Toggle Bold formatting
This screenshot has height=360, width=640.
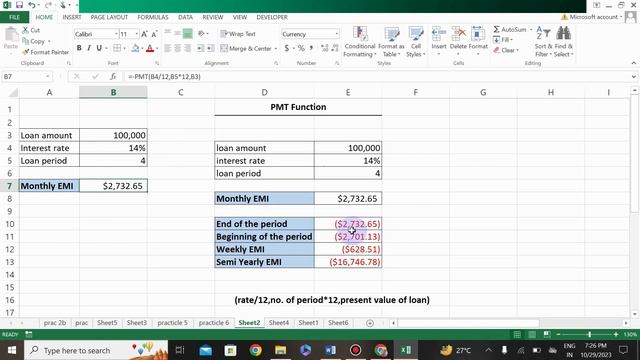[79, 48]
